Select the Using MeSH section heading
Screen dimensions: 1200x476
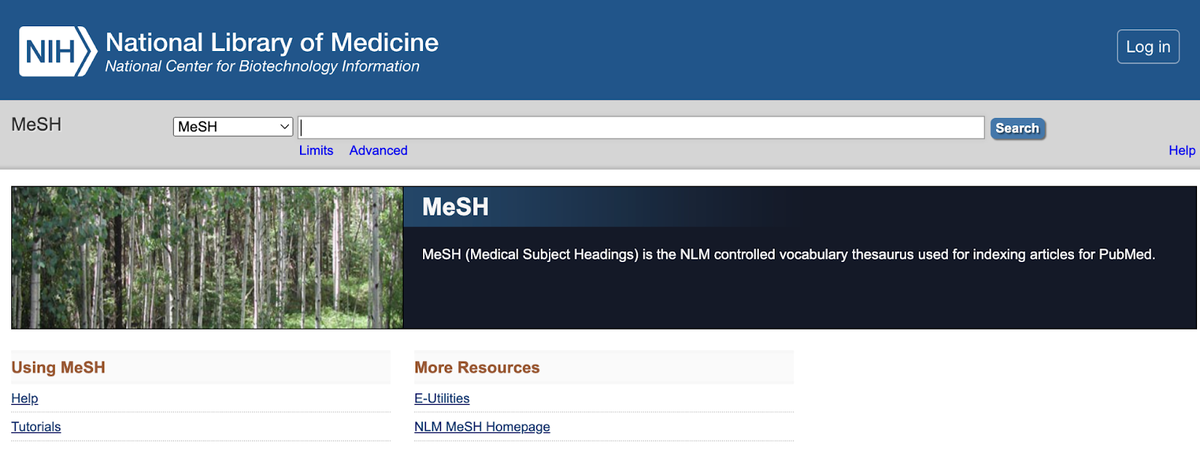[58, 368]
